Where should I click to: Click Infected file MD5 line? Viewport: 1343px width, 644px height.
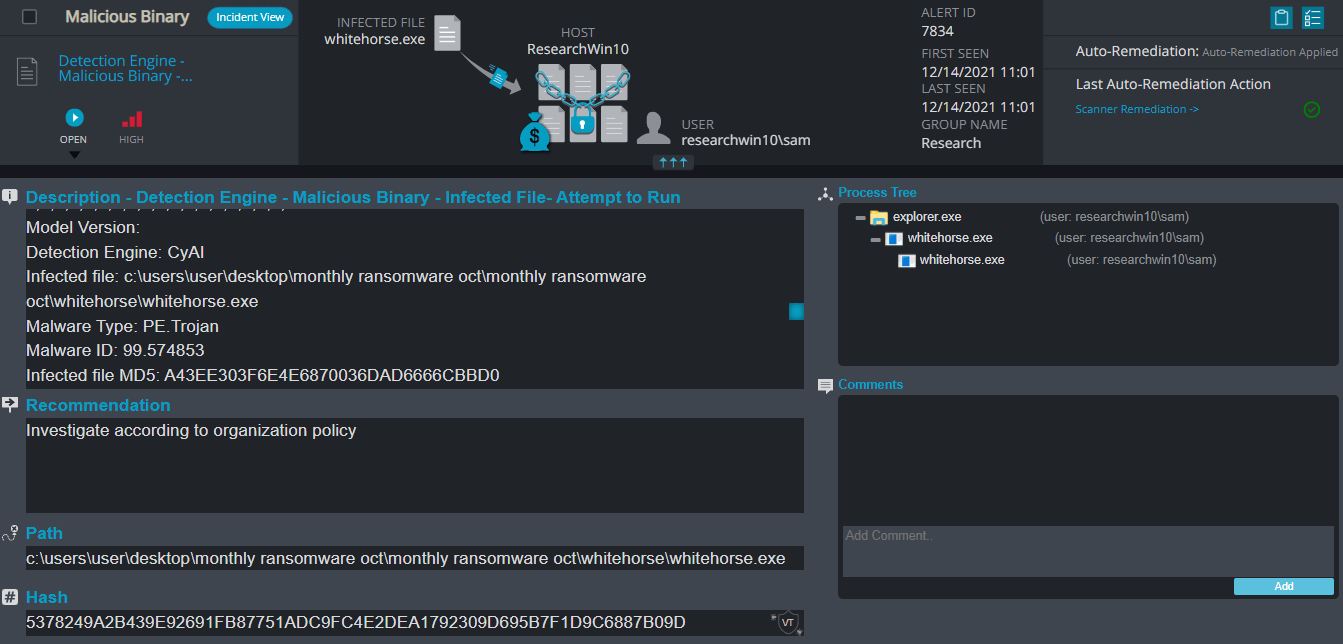[x=263, y=376]
